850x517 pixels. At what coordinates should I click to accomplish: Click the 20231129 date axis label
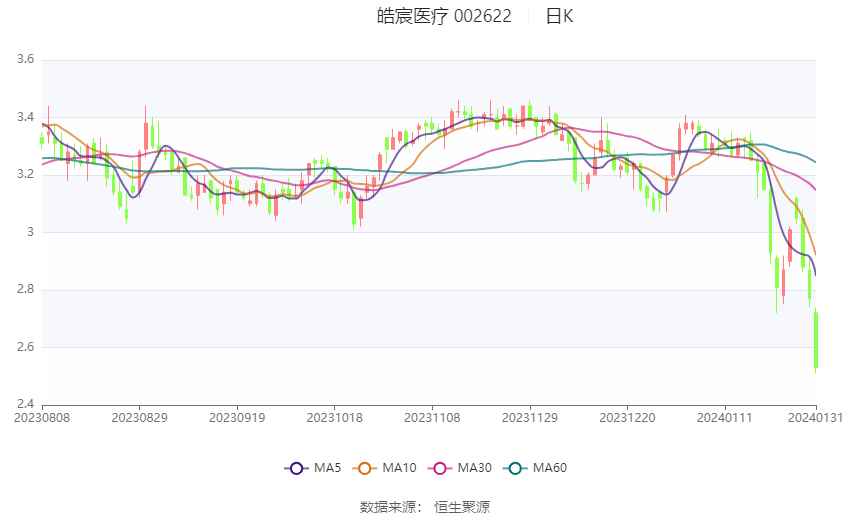coord(530,418)
